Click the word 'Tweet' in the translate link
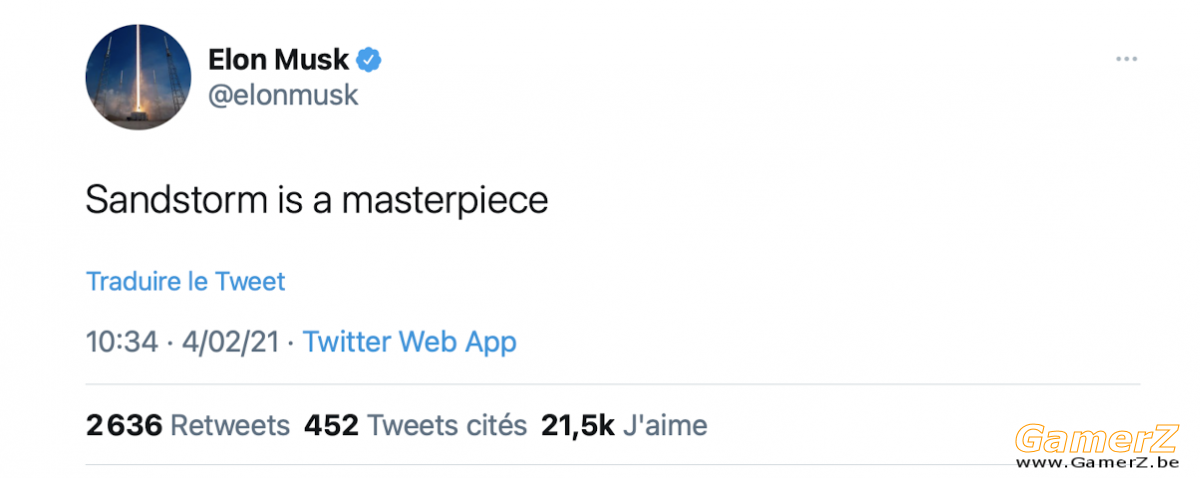 (250, 281)
